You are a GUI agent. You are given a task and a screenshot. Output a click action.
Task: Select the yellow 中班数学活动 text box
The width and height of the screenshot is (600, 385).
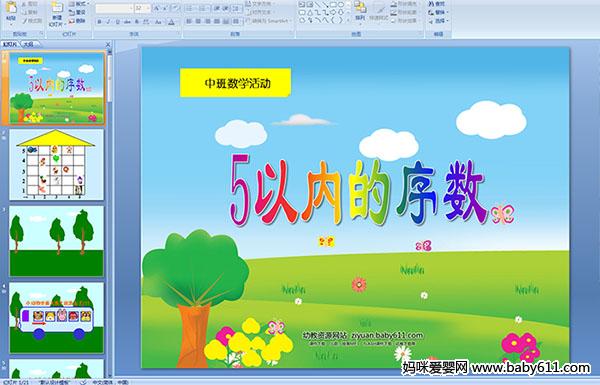(235, 83)
